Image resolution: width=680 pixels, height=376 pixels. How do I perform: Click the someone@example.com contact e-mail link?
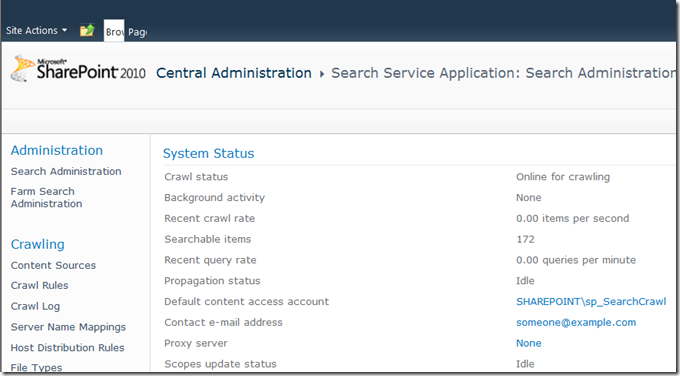(576, 323)
